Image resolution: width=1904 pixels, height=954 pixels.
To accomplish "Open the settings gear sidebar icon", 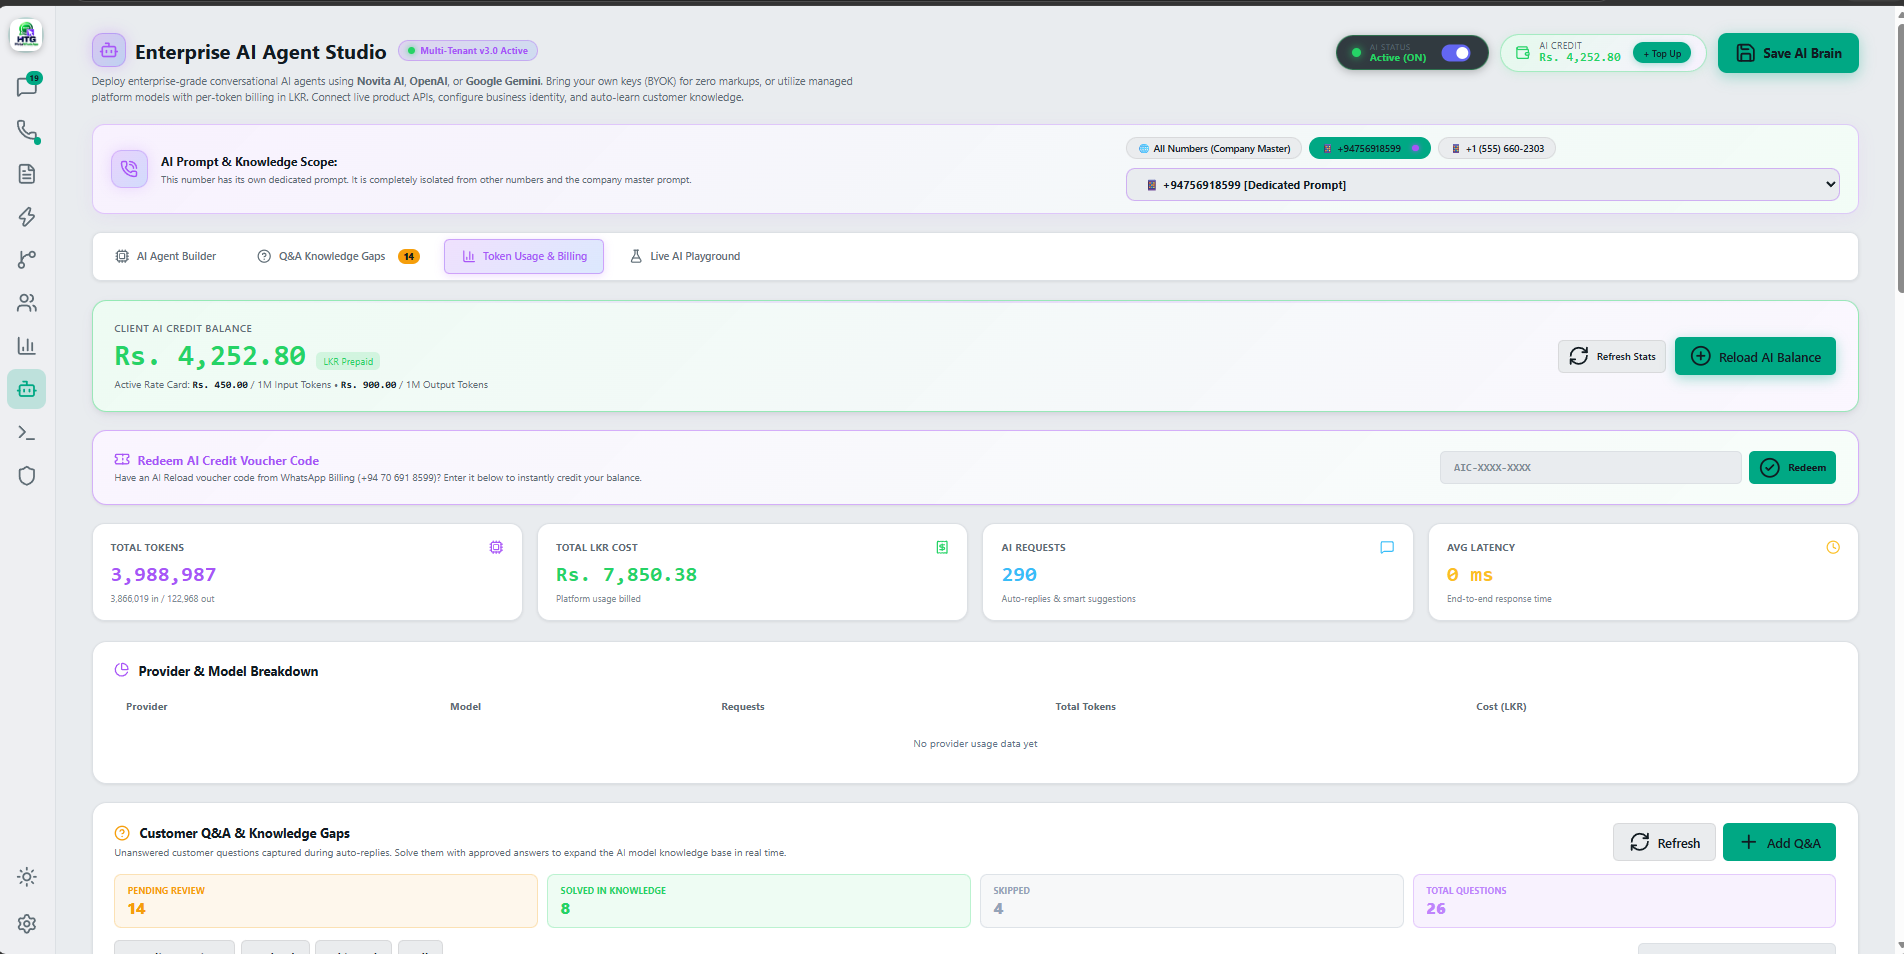I will point(27,924).
